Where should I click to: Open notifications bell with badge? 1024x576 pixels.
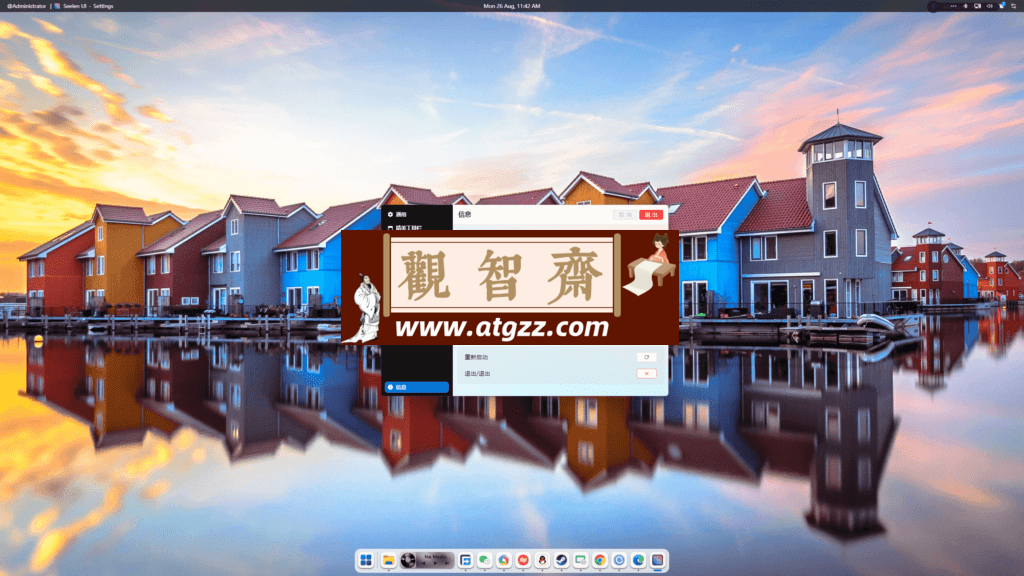click(x=1002, y=6)
